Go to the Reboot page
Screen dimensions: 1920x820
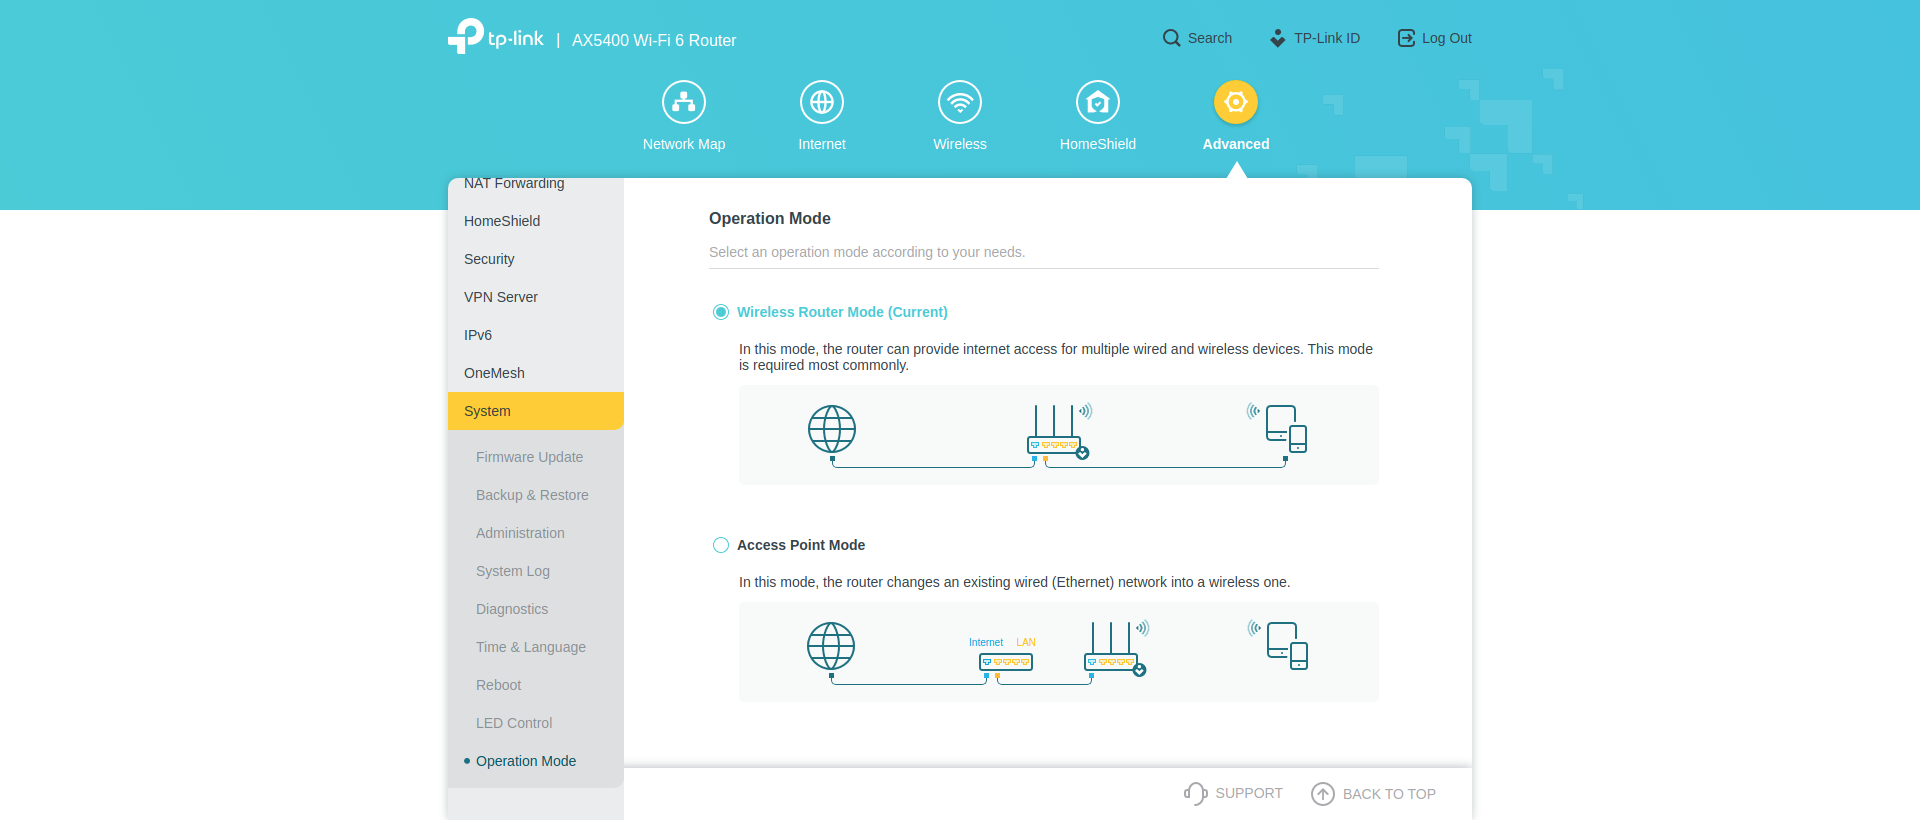pos(498,685)
